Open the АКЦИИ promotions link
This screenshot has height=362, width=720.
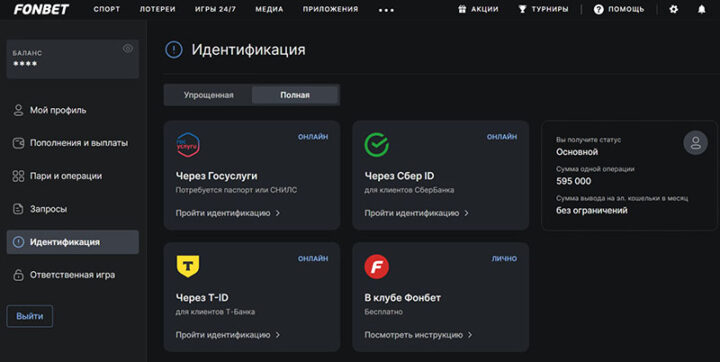tap(484, 9)
